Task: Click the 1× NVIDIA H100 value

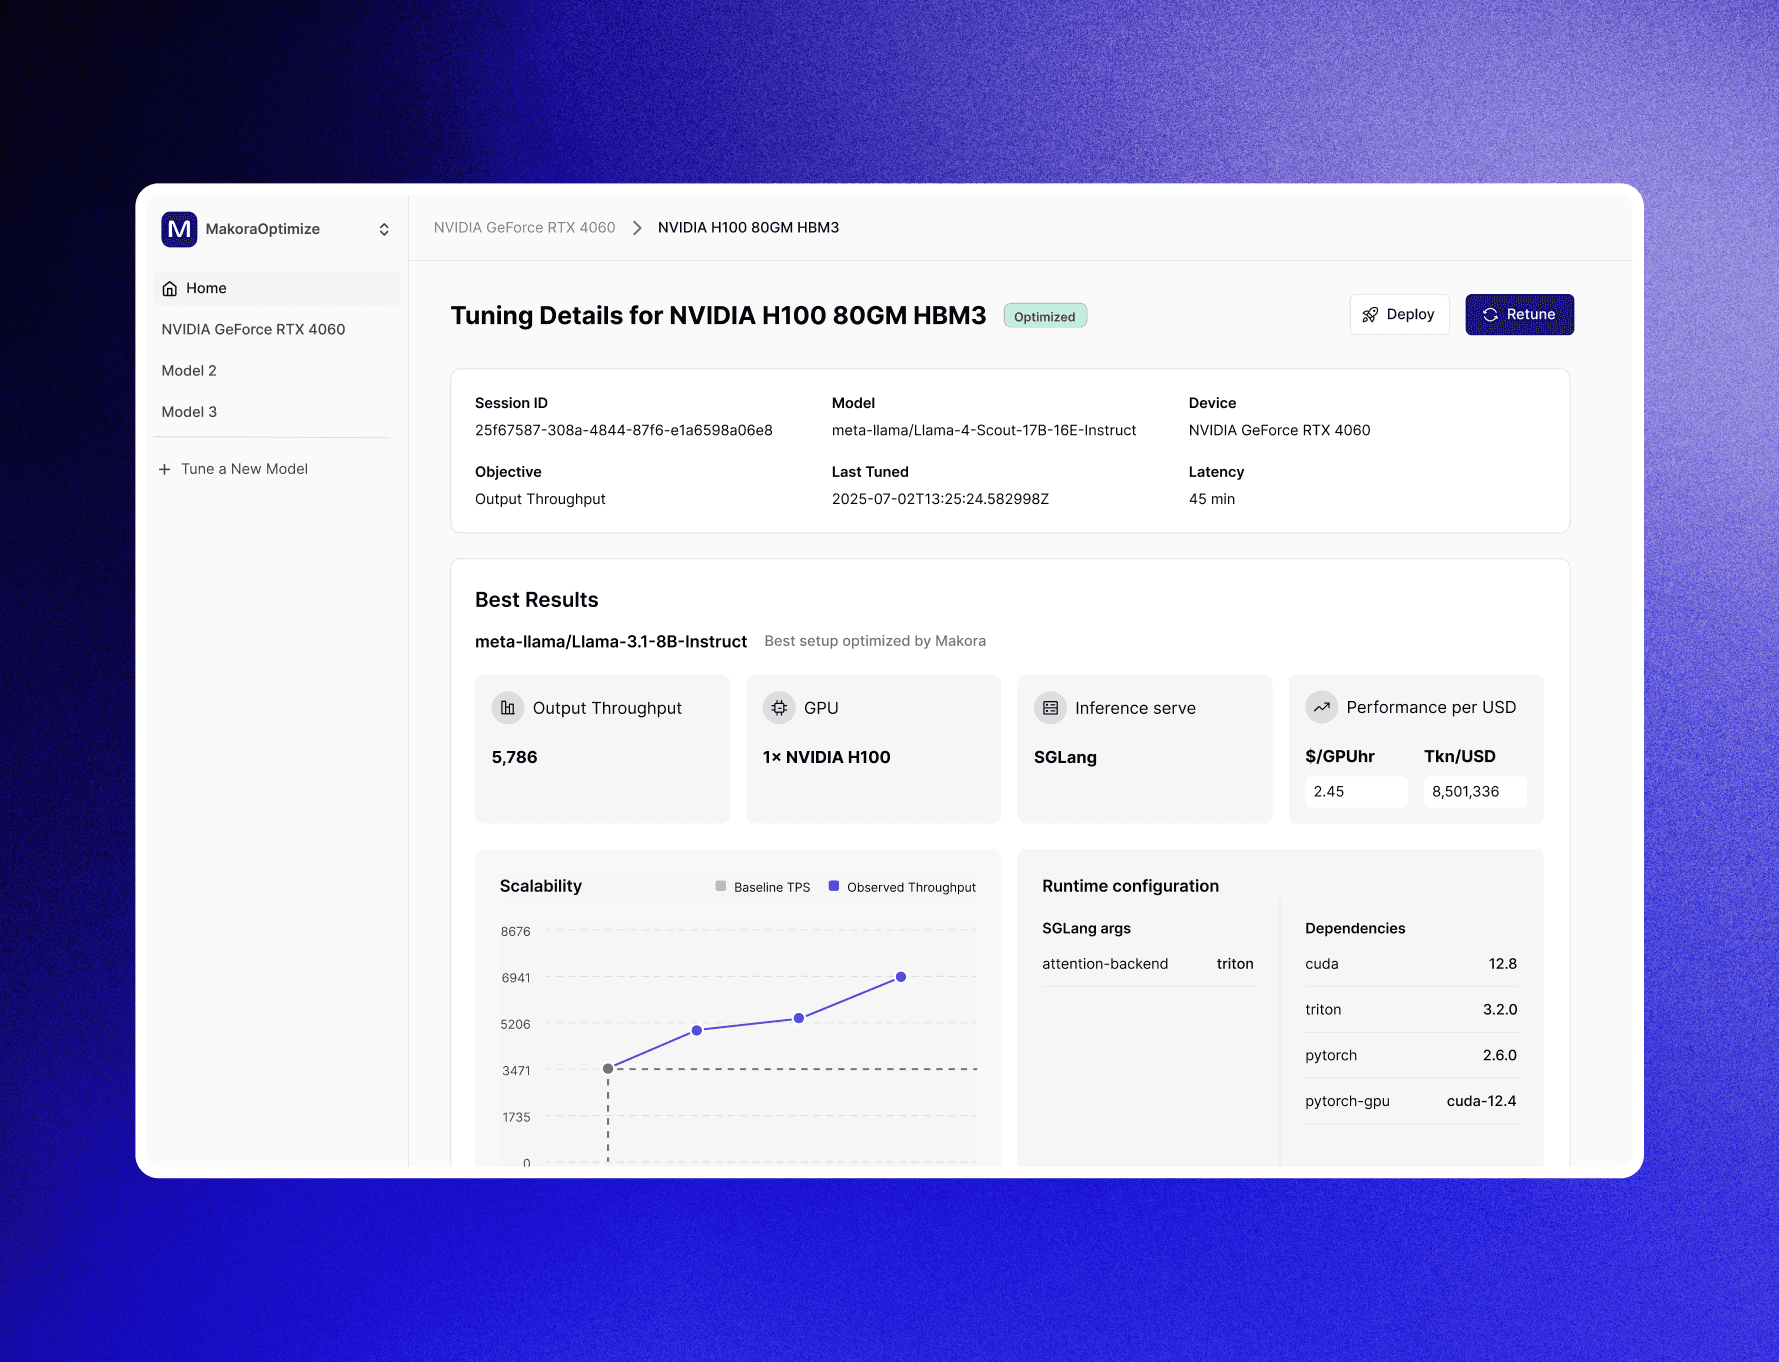Action: pyautogui.click(x=826, y=757)
